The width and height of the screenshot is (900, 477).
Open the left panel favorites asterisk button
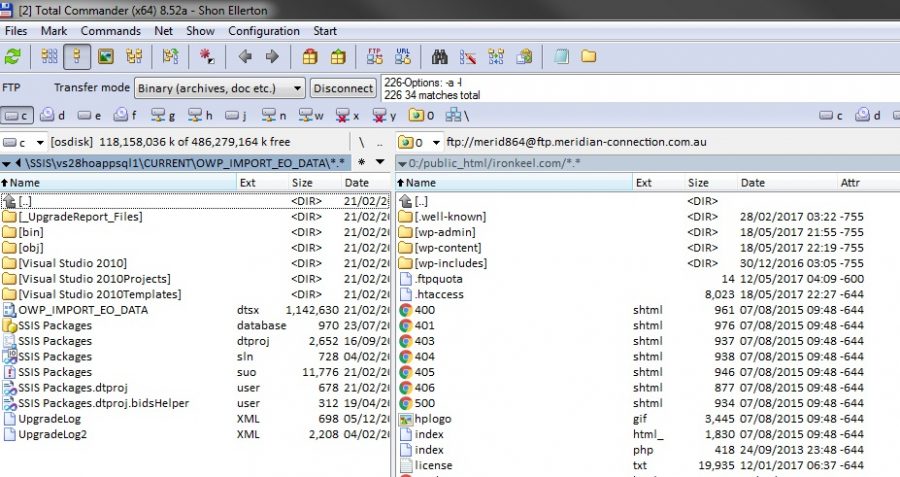pos(361,162)
